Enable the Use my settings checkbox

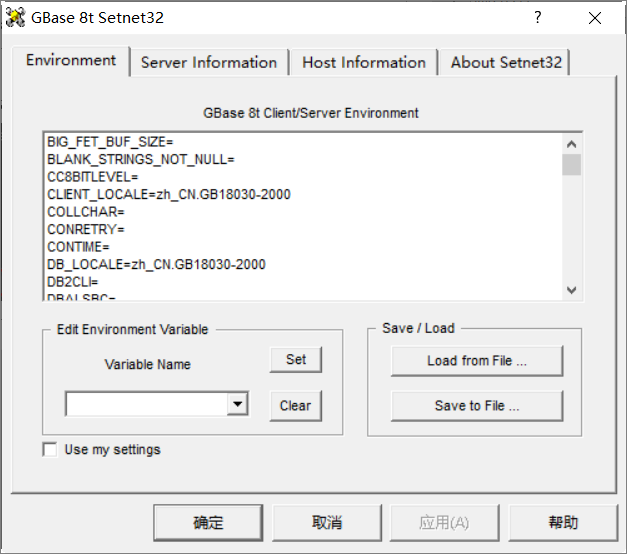pyautogui.click(x=50, y=450)
